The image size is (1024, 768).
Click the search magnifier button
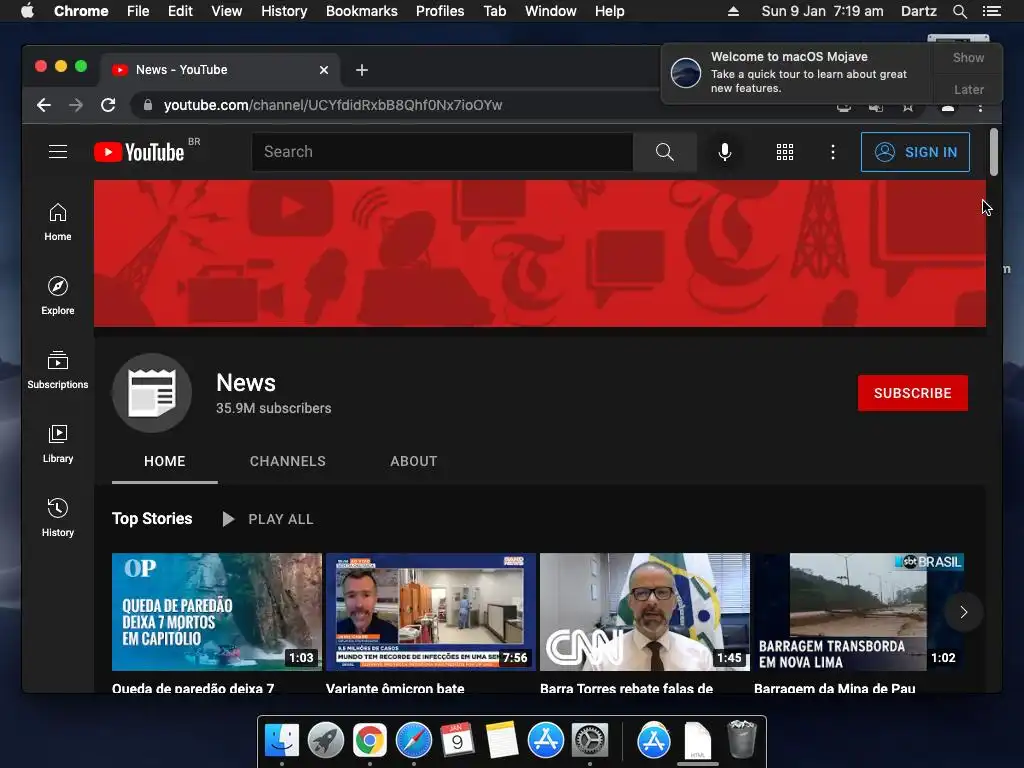[664, 152]
